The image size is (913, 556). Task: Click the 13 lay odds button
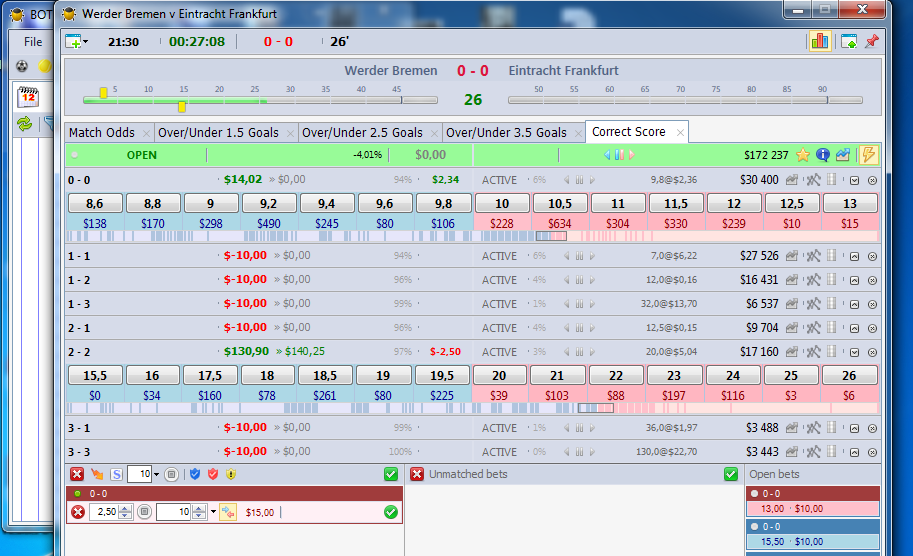click(x=850, y=203)
